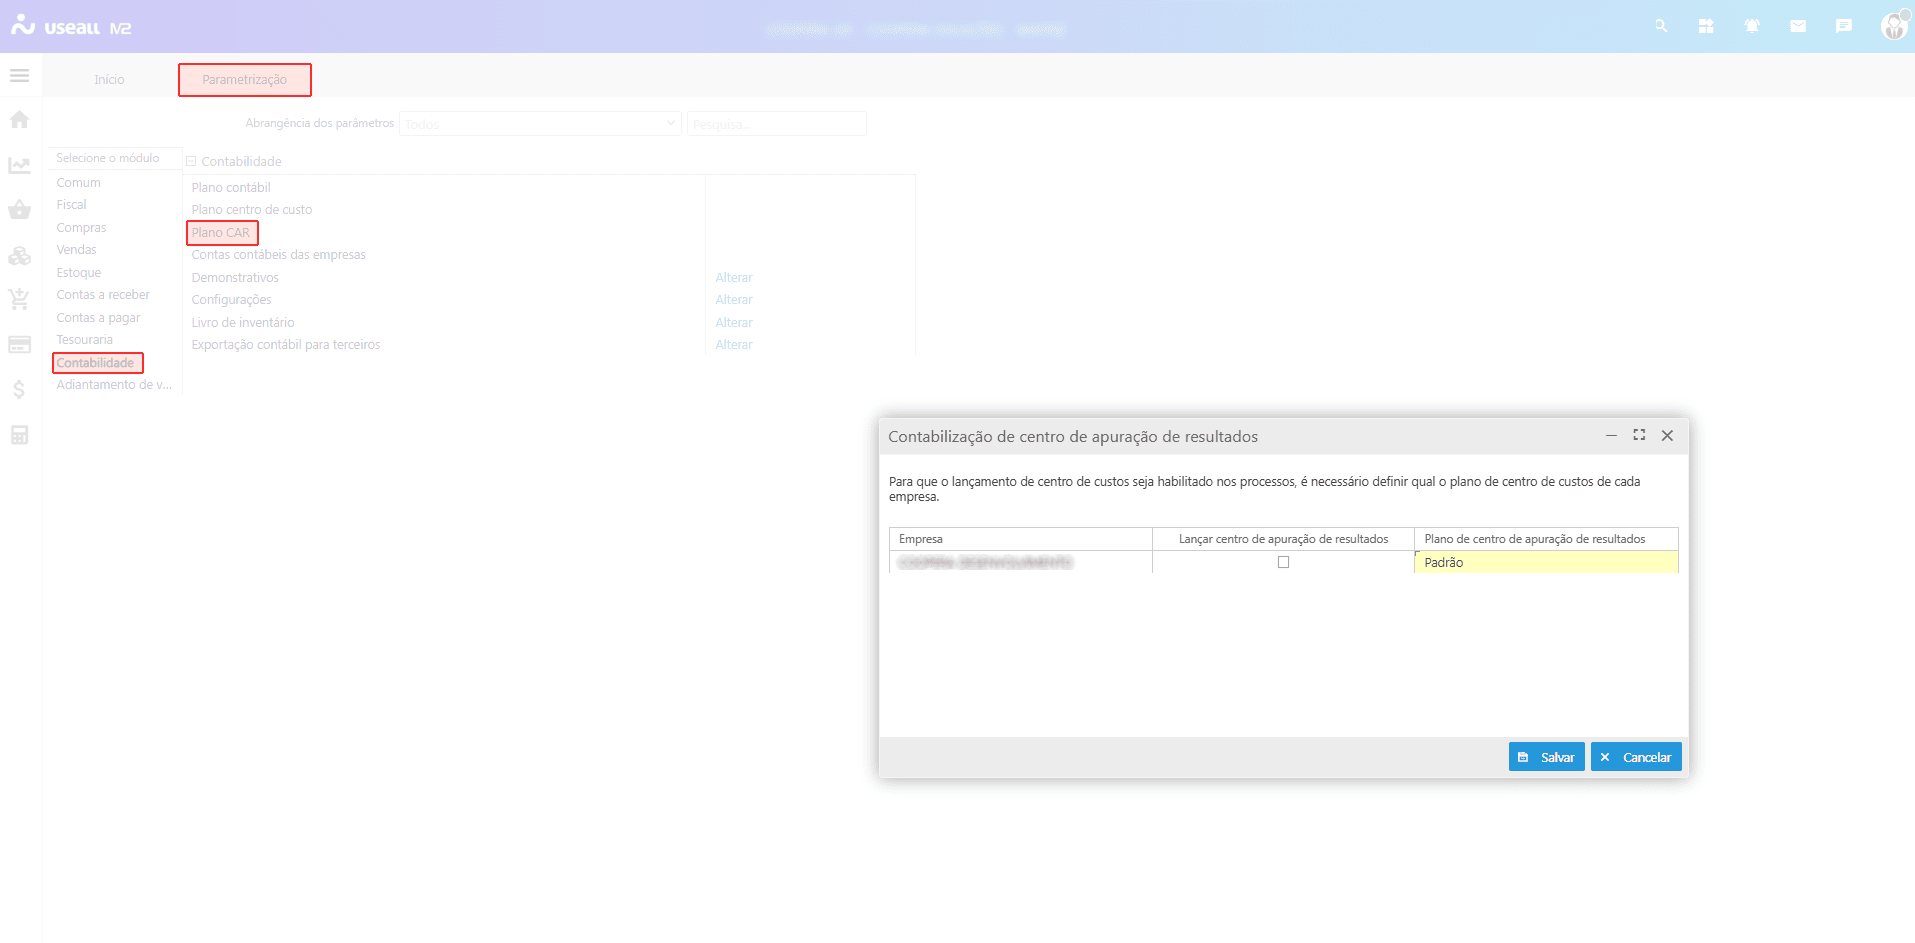Open the hamburger menu in the sidebar
Screen dimensions: 1915x943
coord(19,76)
